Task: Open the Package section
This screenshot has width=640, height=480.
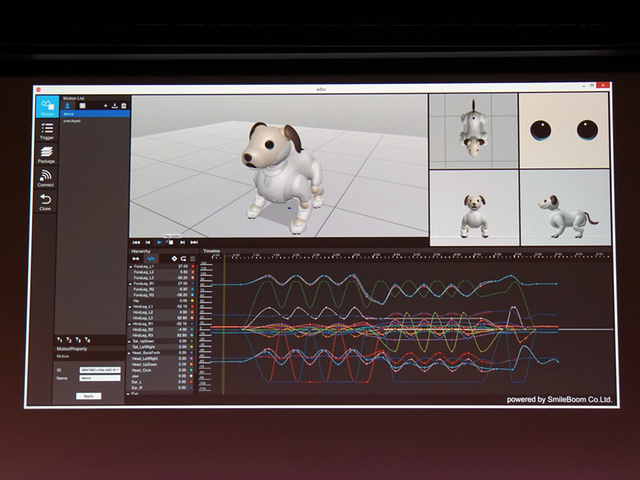Action: pyautogui.click(x=46, y=154)
